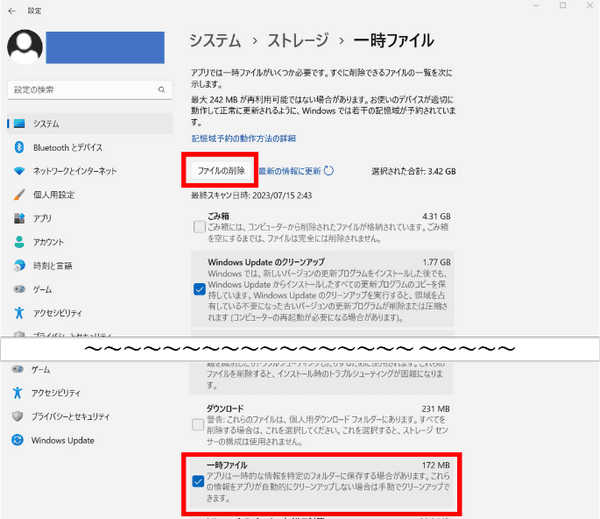Go to ストレージ in the breadcrumb

point(298,41)
